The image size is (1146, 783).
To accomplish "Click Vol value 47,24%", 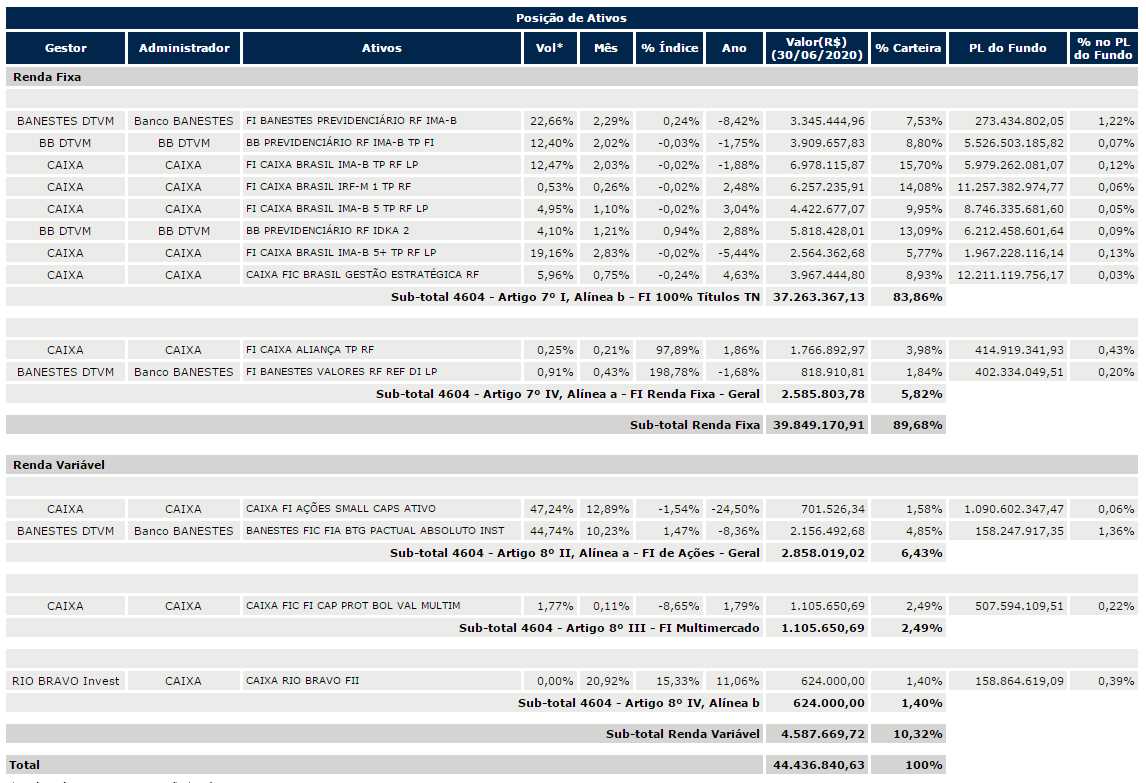I will click(x=552, y=509).
